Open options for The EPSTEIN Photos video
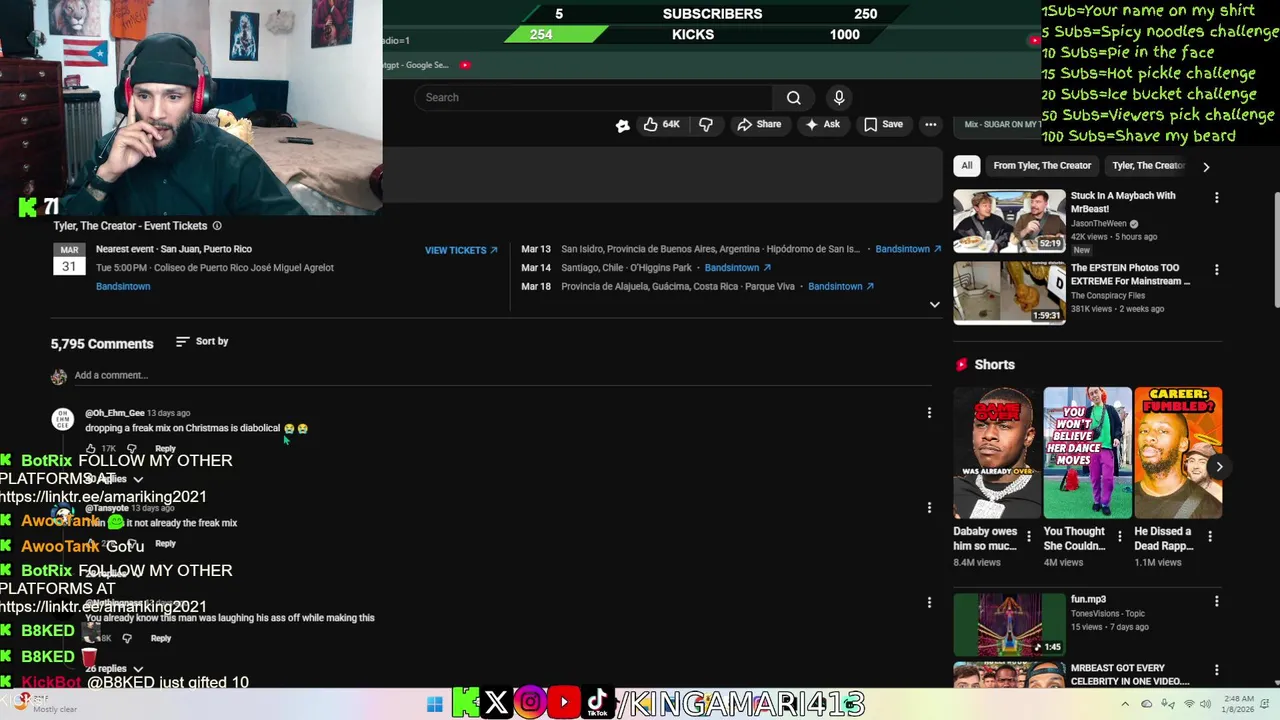Image resolution: width=1280 pixels, height=720 pixels. tap(1217, 270)
